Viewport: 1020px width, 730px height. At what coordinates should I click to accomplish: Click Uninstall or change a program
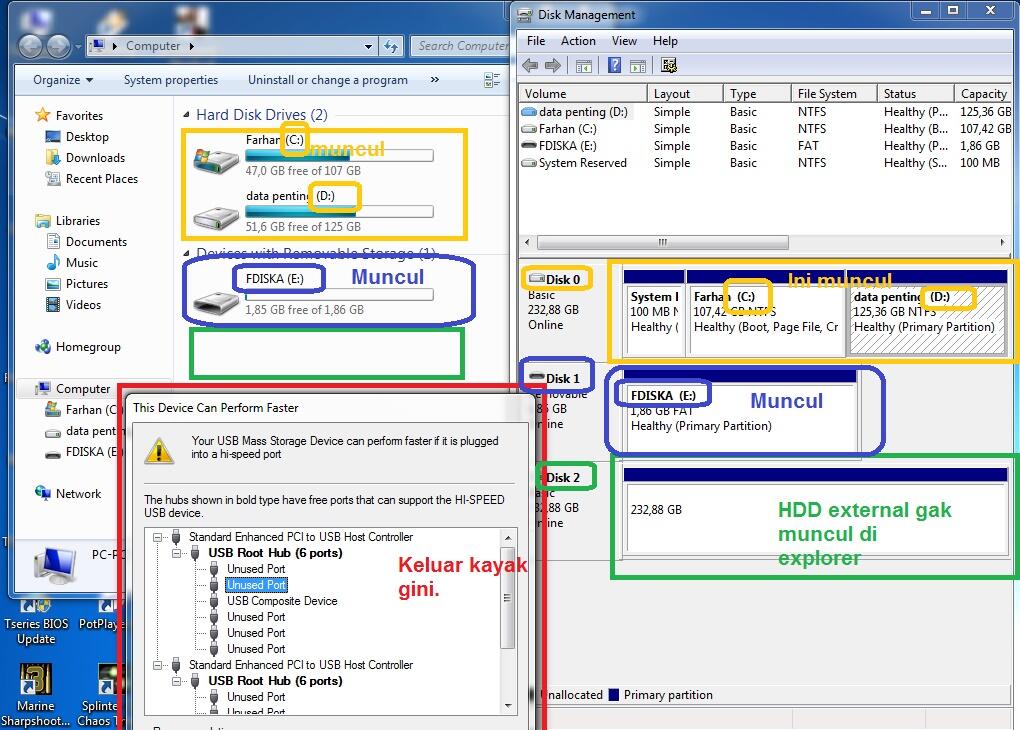pyautogui.click(x=328, y=79)
